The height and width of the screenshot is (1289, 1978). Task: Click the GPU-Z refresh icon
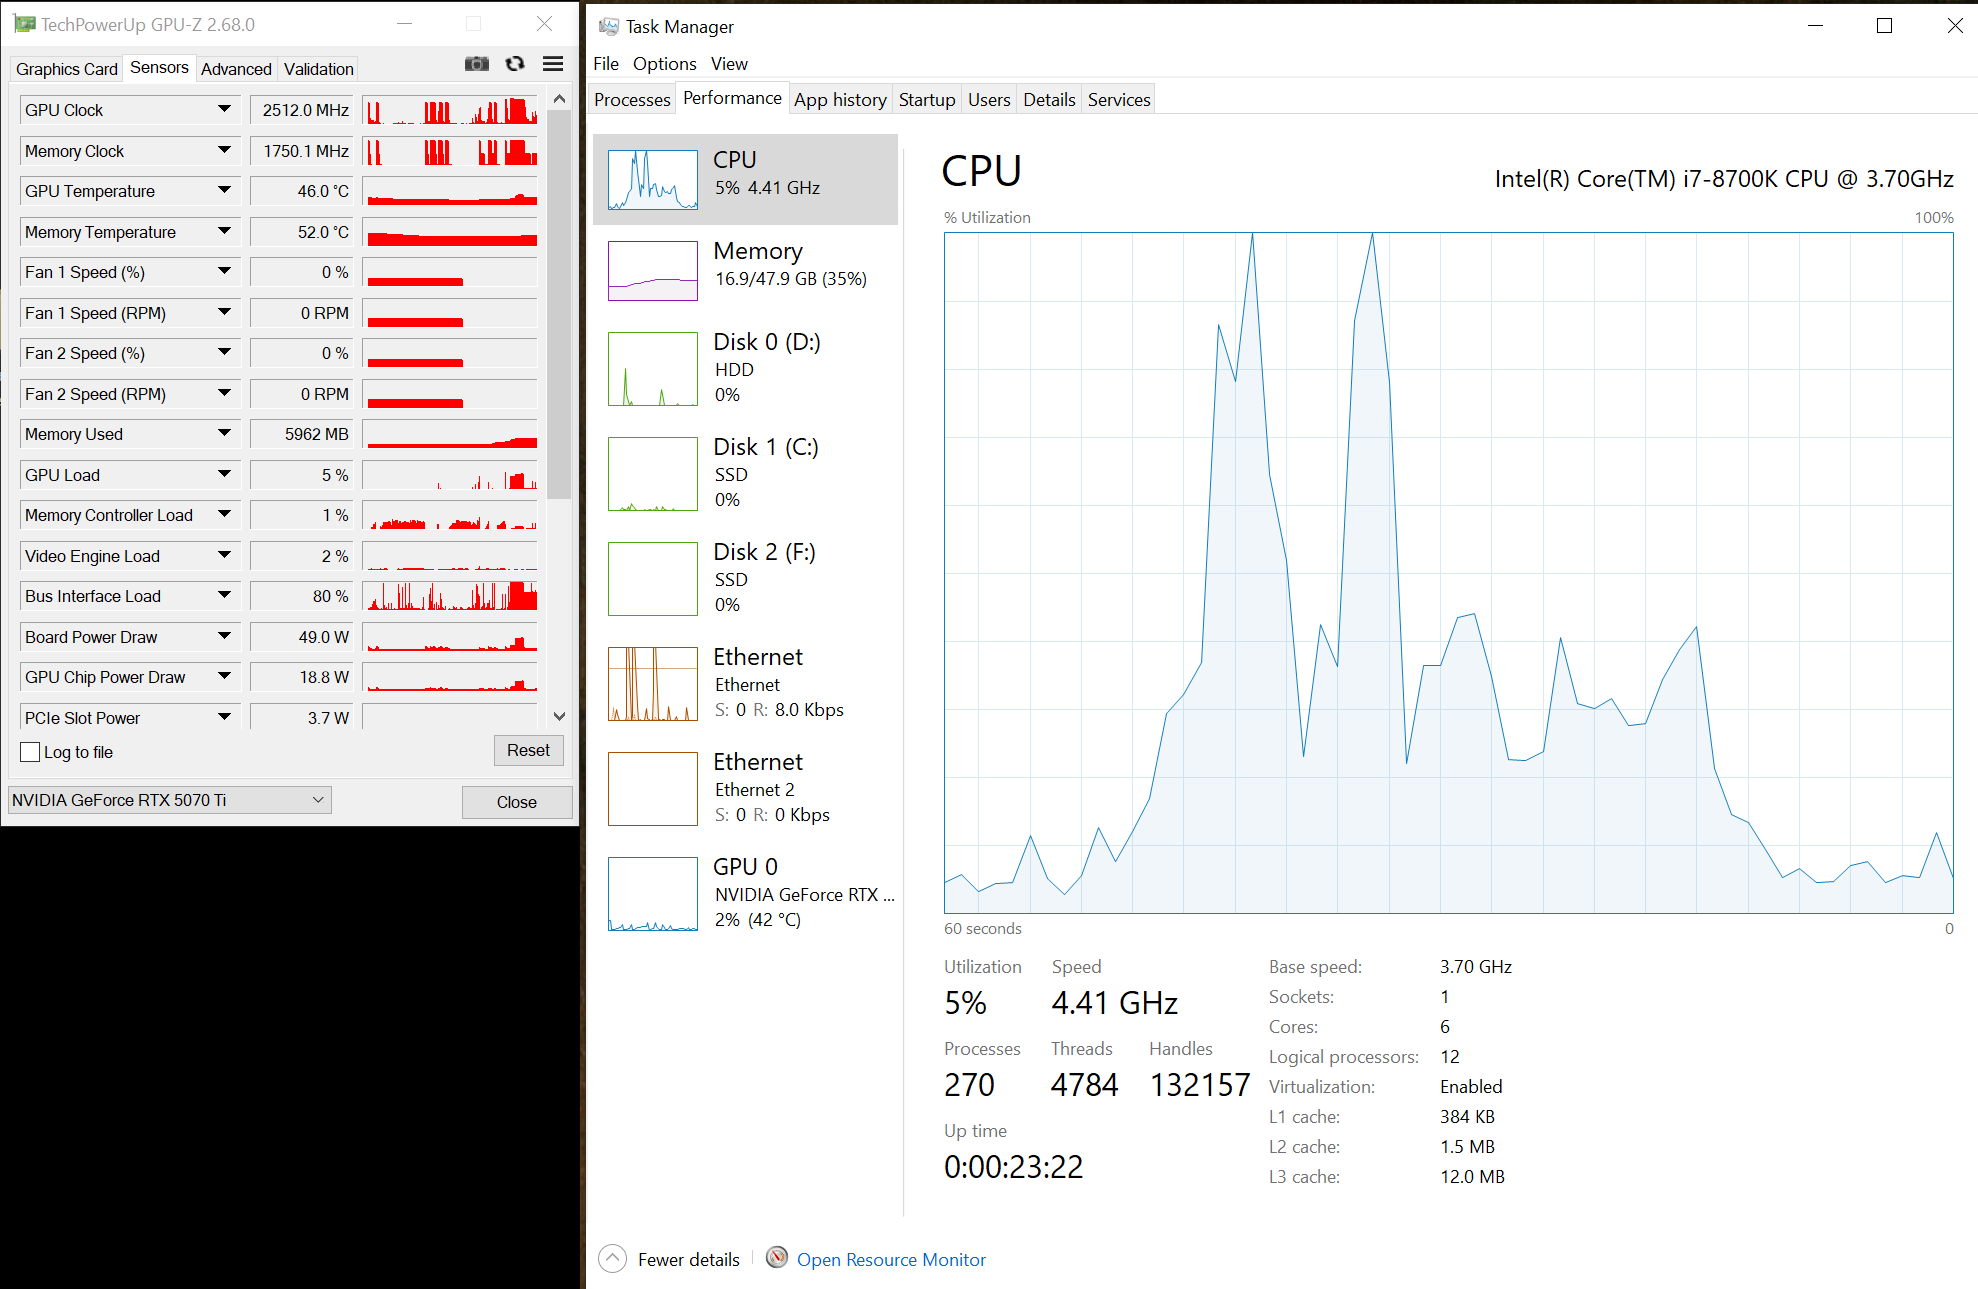pos(515,64)
